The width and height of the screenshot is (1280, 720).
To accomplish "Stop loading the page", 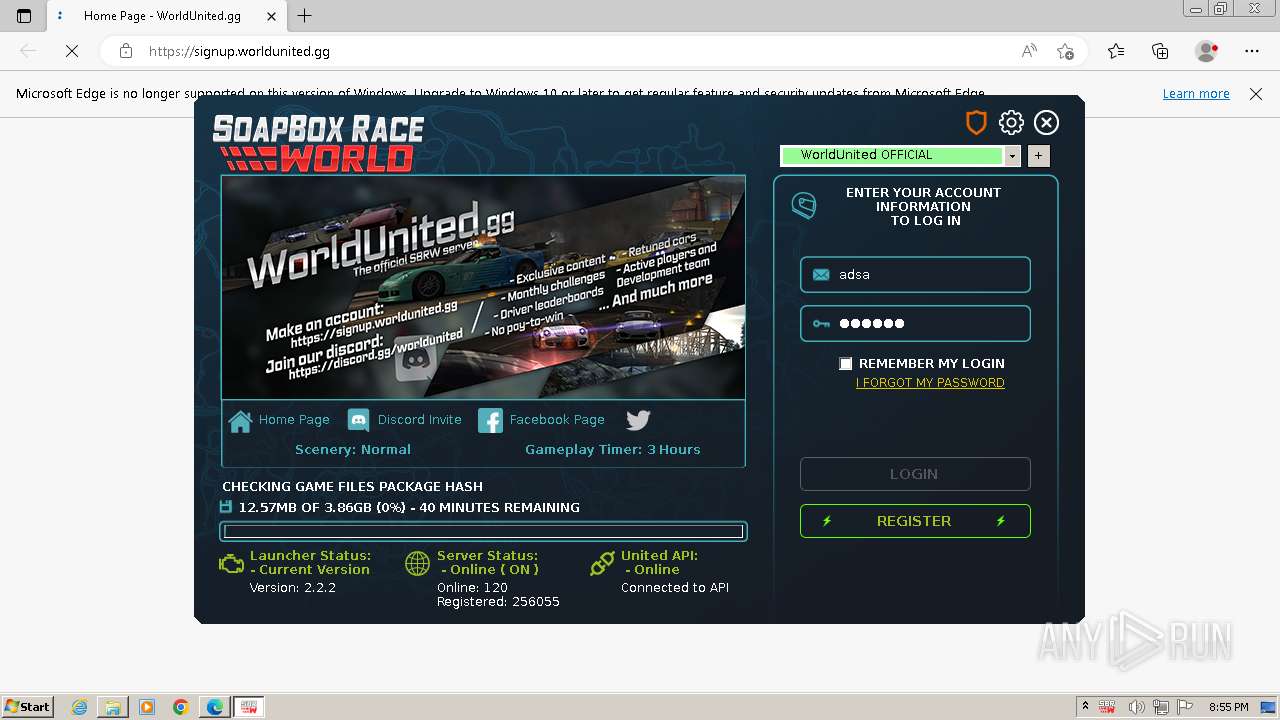I will pos(72,51).
